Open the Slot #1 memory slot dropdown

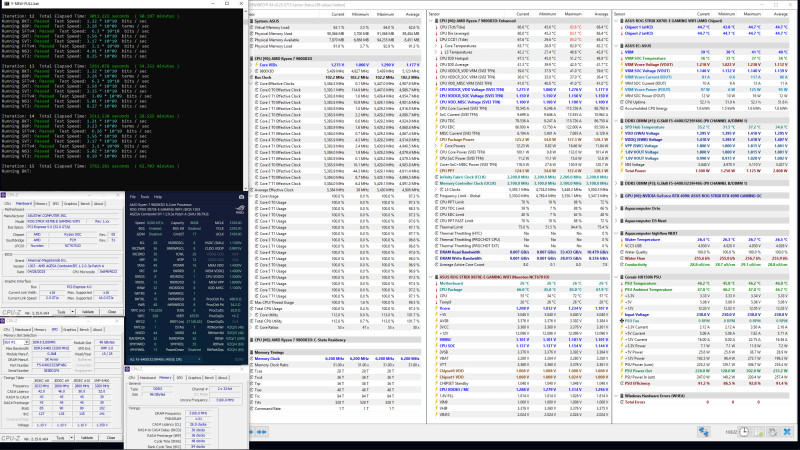coord(16,342)
